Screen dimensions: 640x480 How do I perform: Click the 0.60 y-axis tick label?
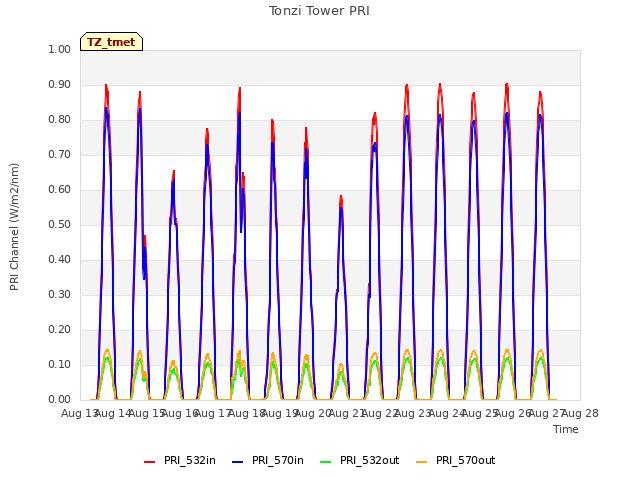60,189
